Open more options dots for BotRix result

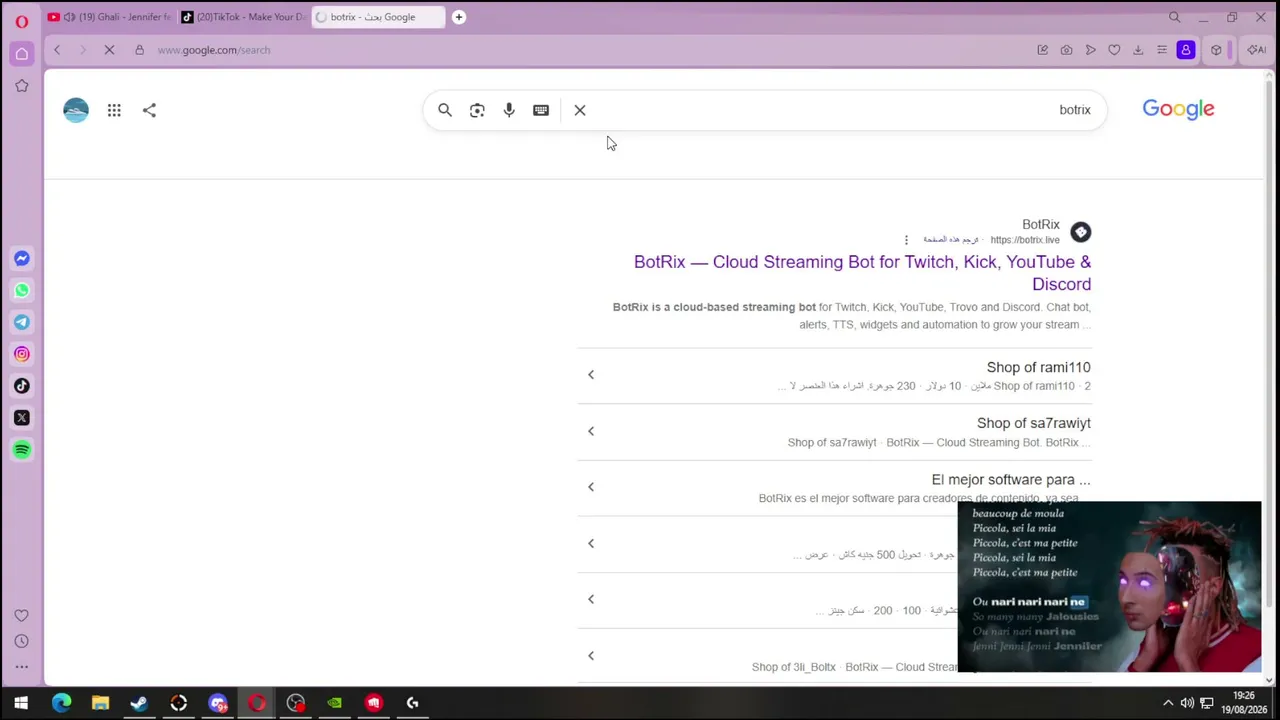(x=906, y=240)
